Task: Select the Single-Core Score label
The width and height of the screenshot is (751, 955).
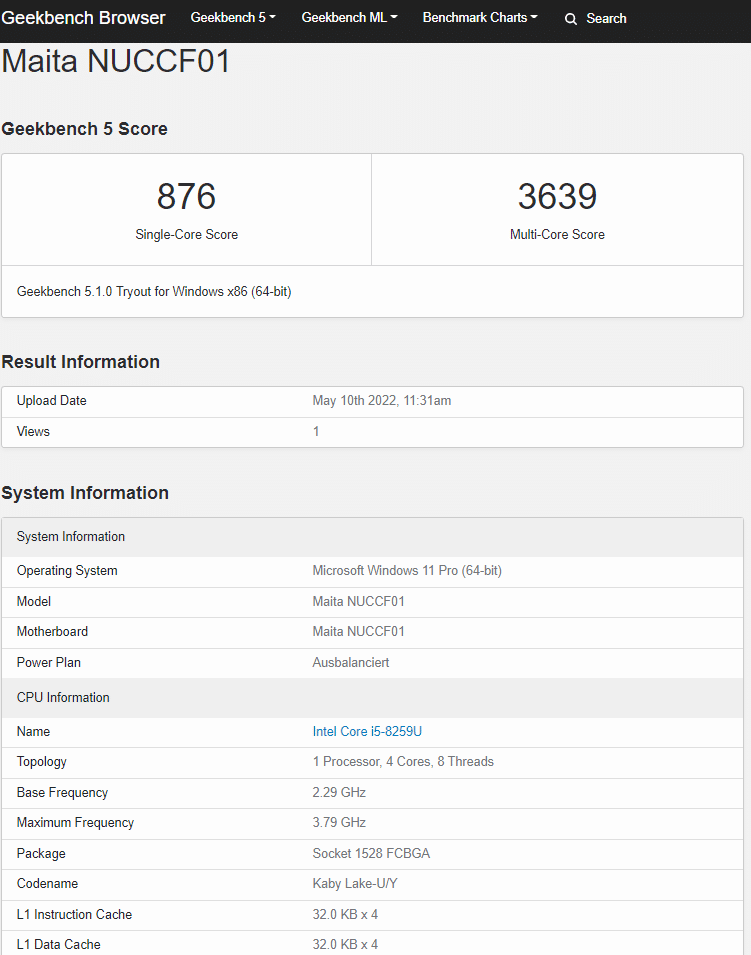Action: click(186, 234)
